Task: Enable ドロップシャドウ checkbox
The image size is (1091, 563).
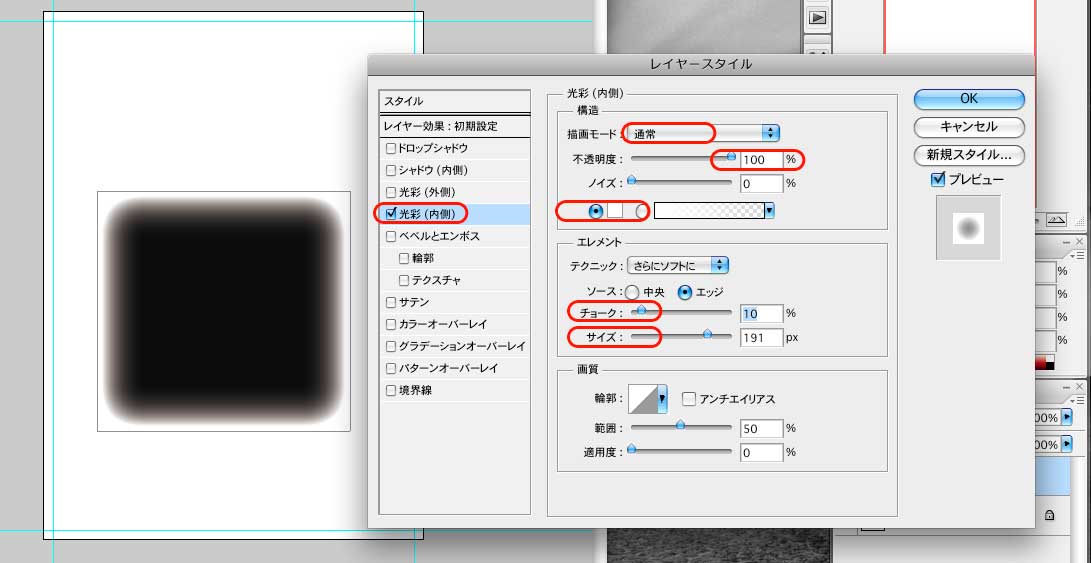Action: 392,148
